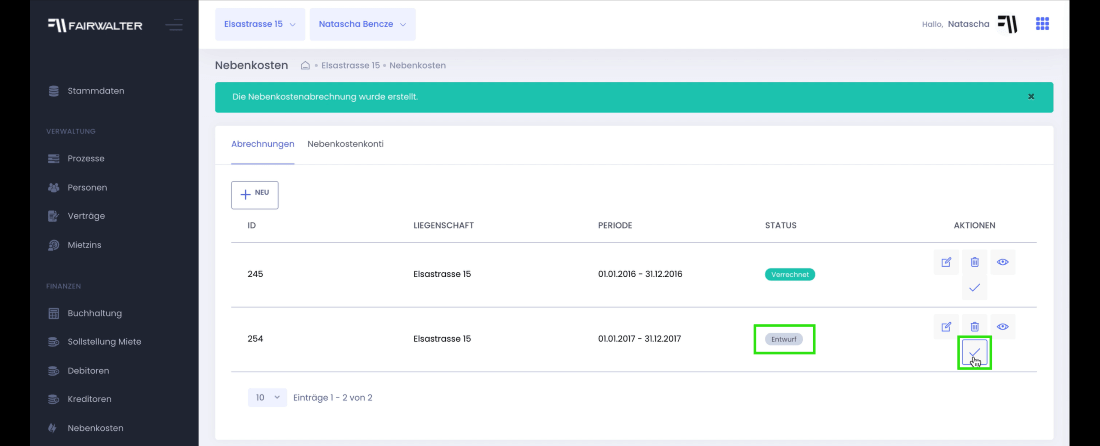Click the Nebenkosten flame icon
This screenshot has height=446, width=1100.
point(53,428)
